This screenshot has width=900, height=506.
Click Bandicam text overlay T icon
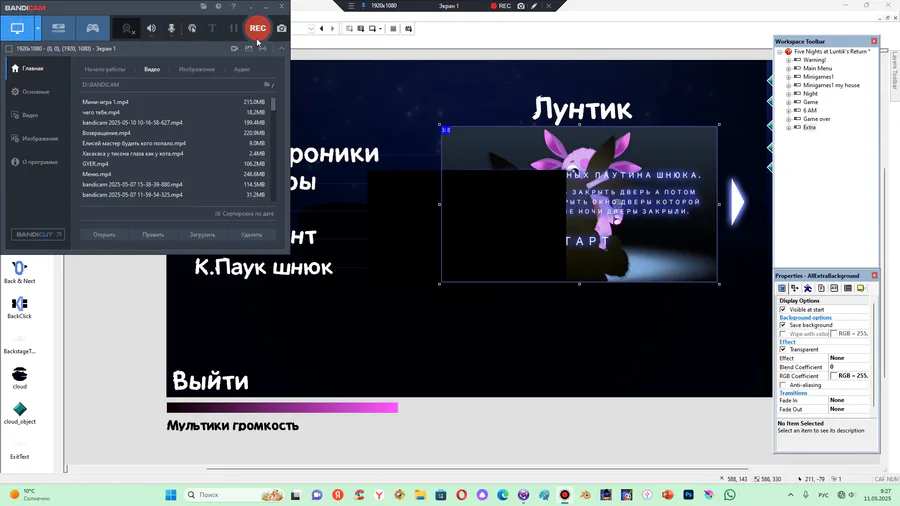[212, 28]
